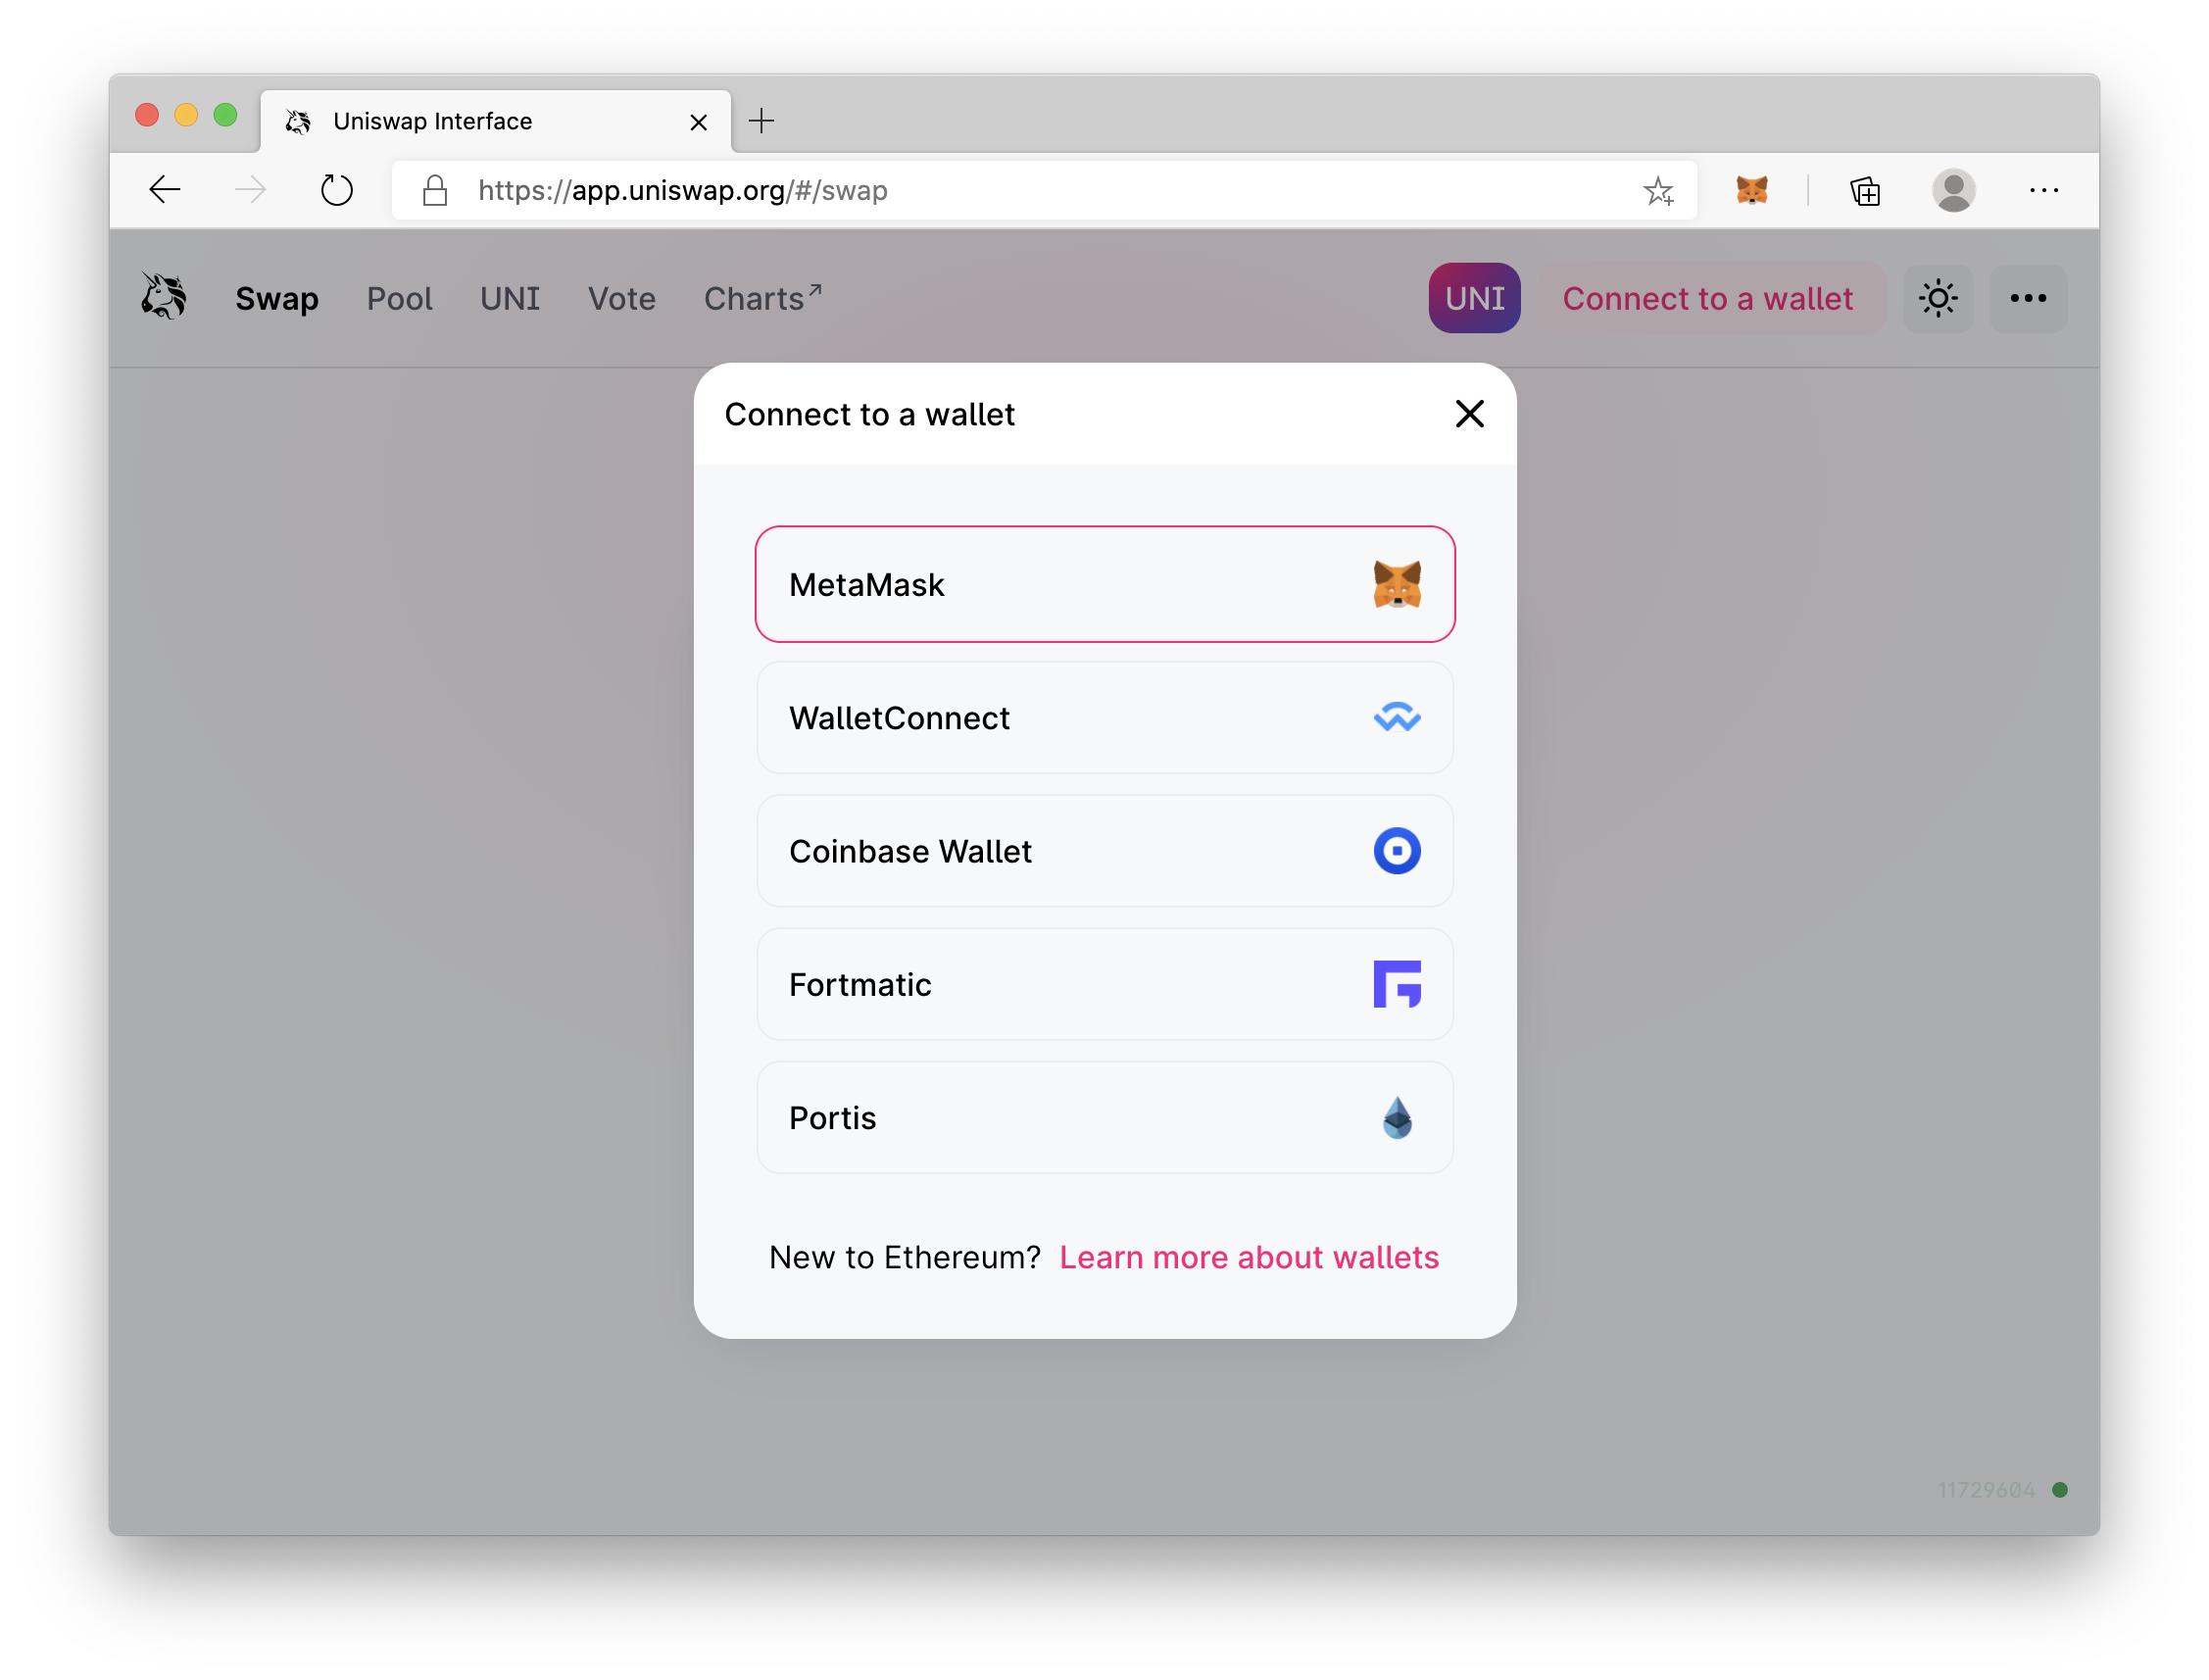
Task: Click the MetaMask extension fox icon in toolbar
Action: click(x=1751, y=190)
